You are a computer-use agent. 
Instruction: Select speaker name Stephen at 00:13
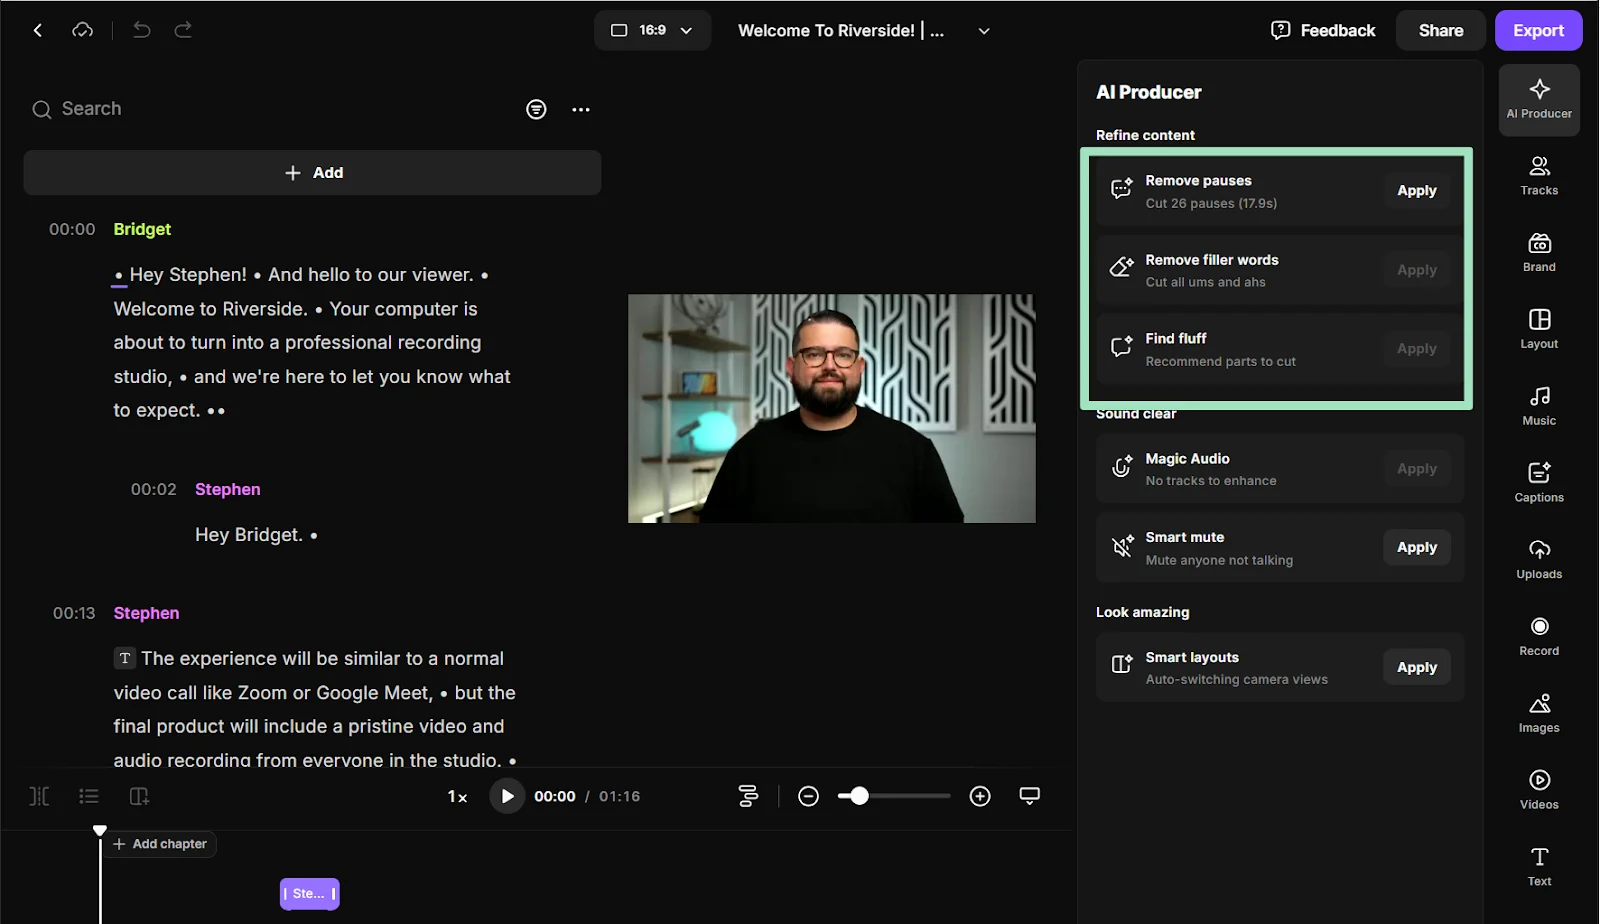pos(146,613)
